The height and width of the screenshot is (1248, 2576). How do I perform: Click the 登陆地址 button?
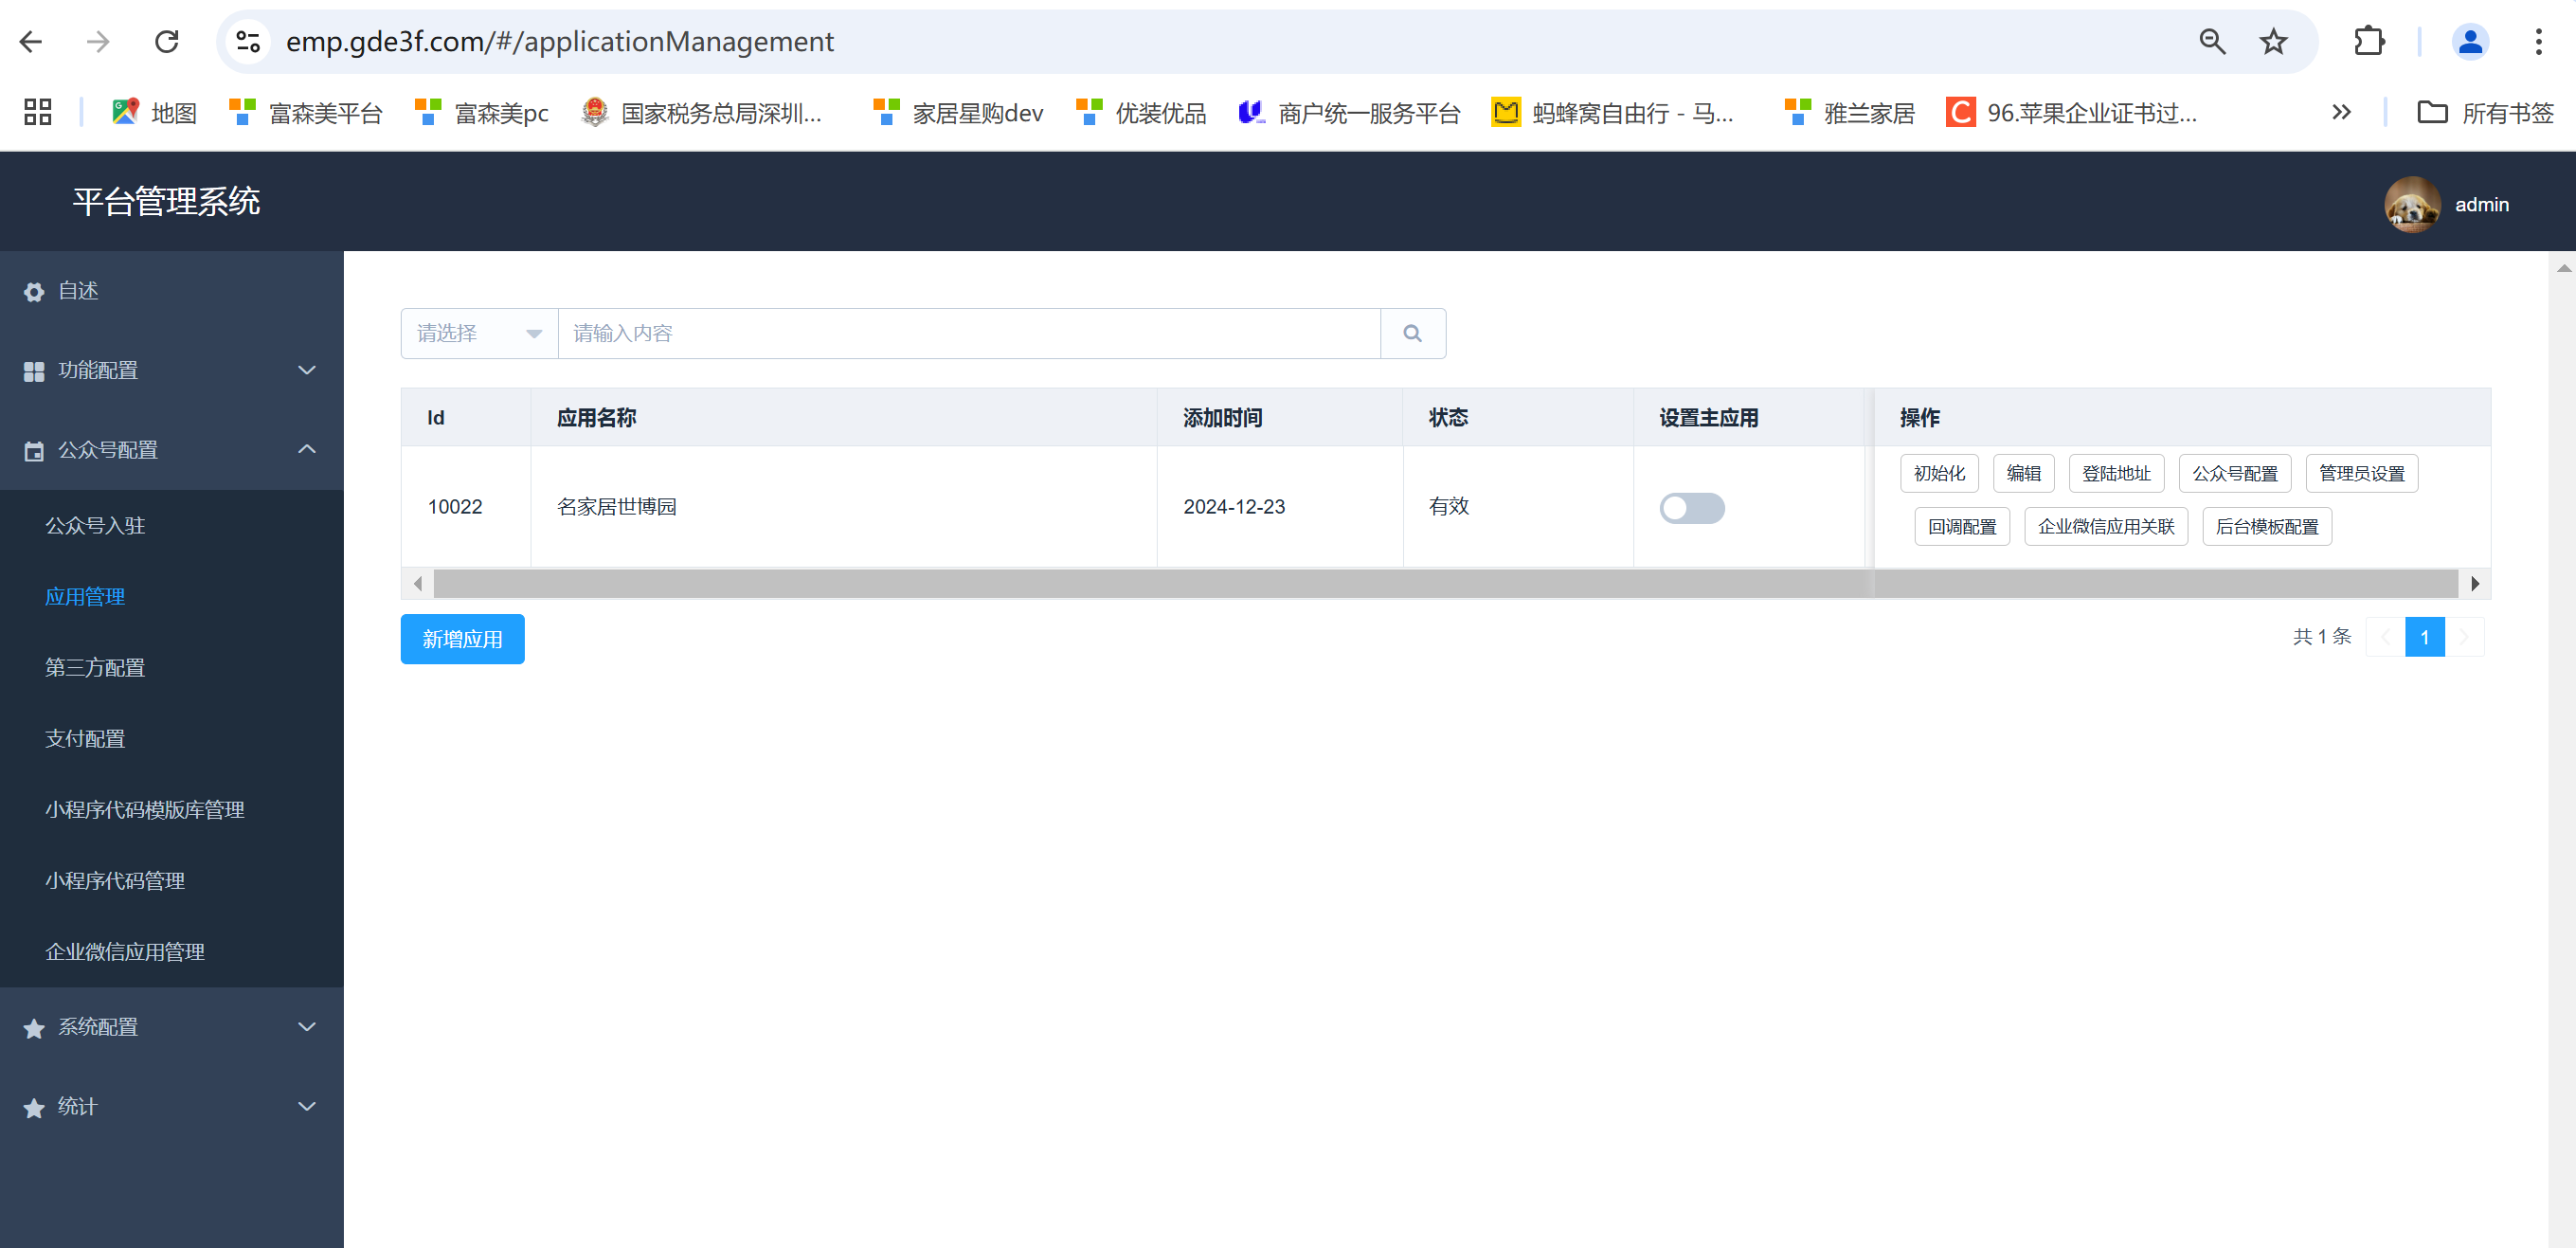tap(2116, 473)
